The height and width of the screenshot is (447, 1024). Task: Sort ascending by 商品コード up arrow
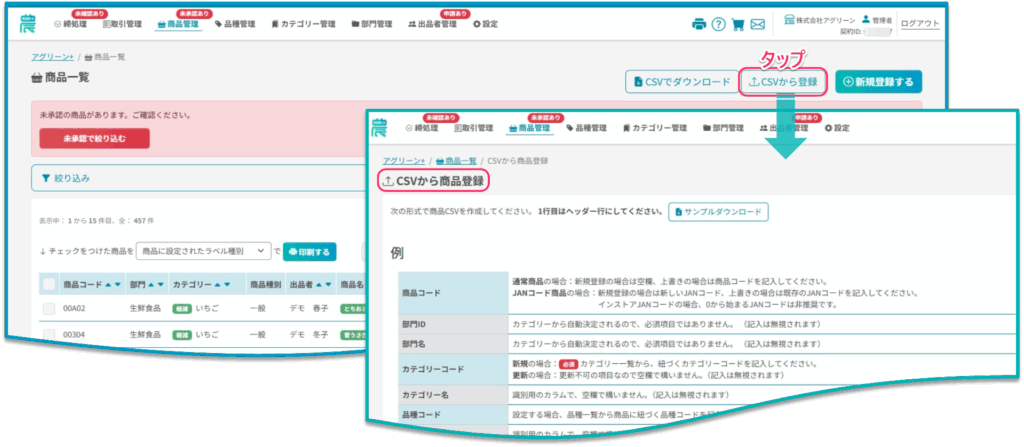click(x=108, y=284)
